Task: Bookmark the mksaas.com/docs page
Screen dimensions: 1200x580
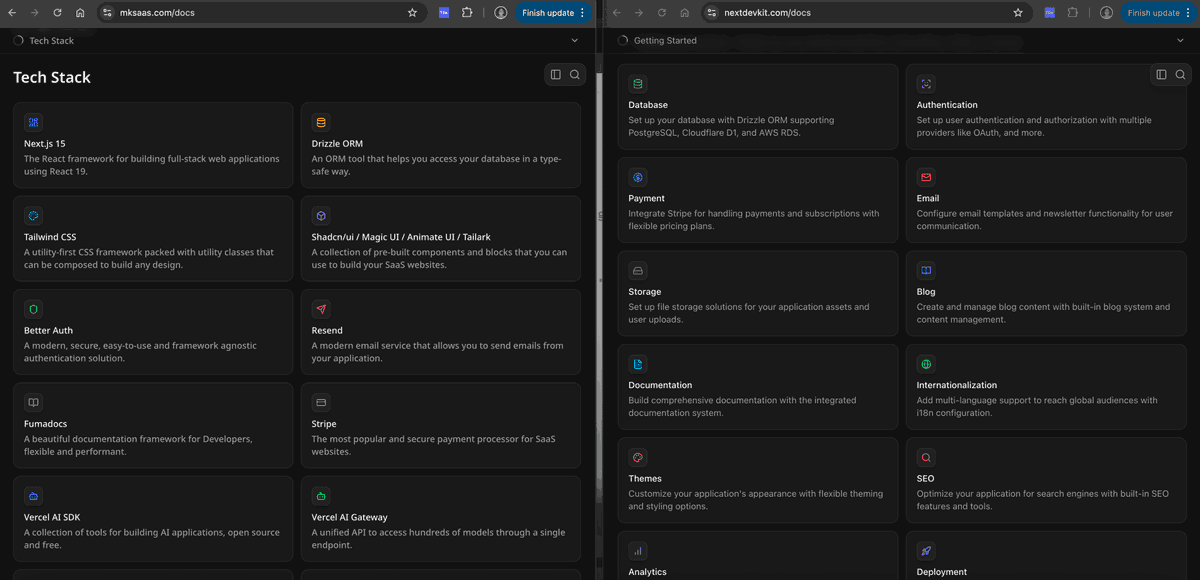Action: (x=412, y=13)
